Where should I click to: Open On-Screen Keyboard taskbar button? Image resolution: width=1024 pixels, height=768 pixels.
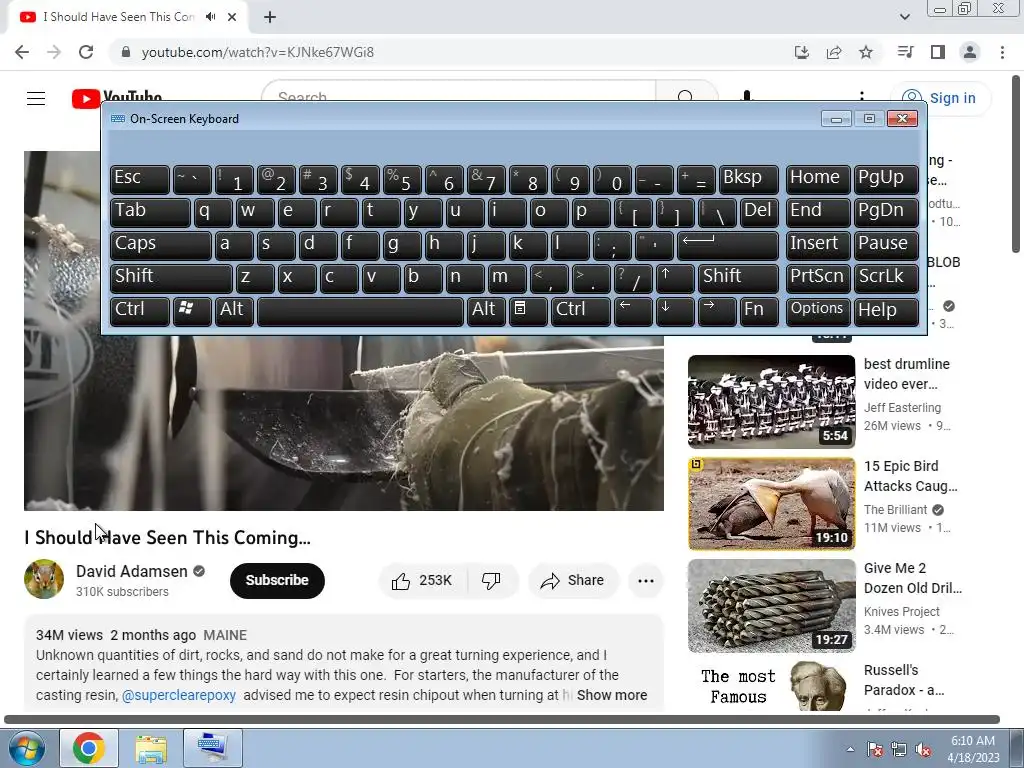(213, 748)
